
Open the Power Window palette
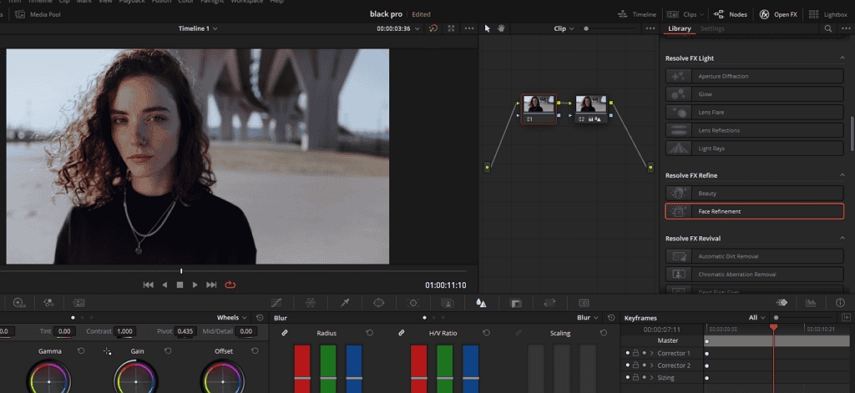point(379,303)
